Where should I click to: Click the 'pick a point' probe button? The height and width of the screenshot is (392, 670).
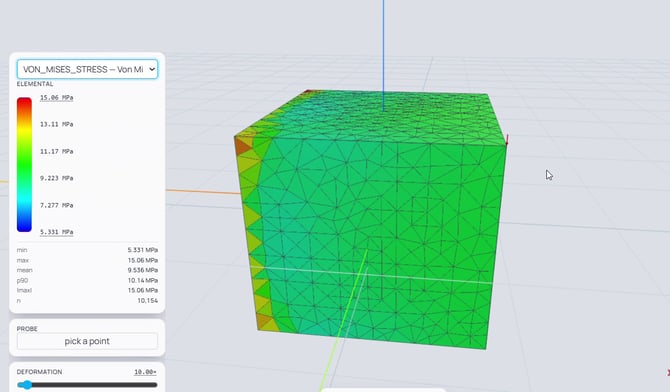(x=87, y=341)
